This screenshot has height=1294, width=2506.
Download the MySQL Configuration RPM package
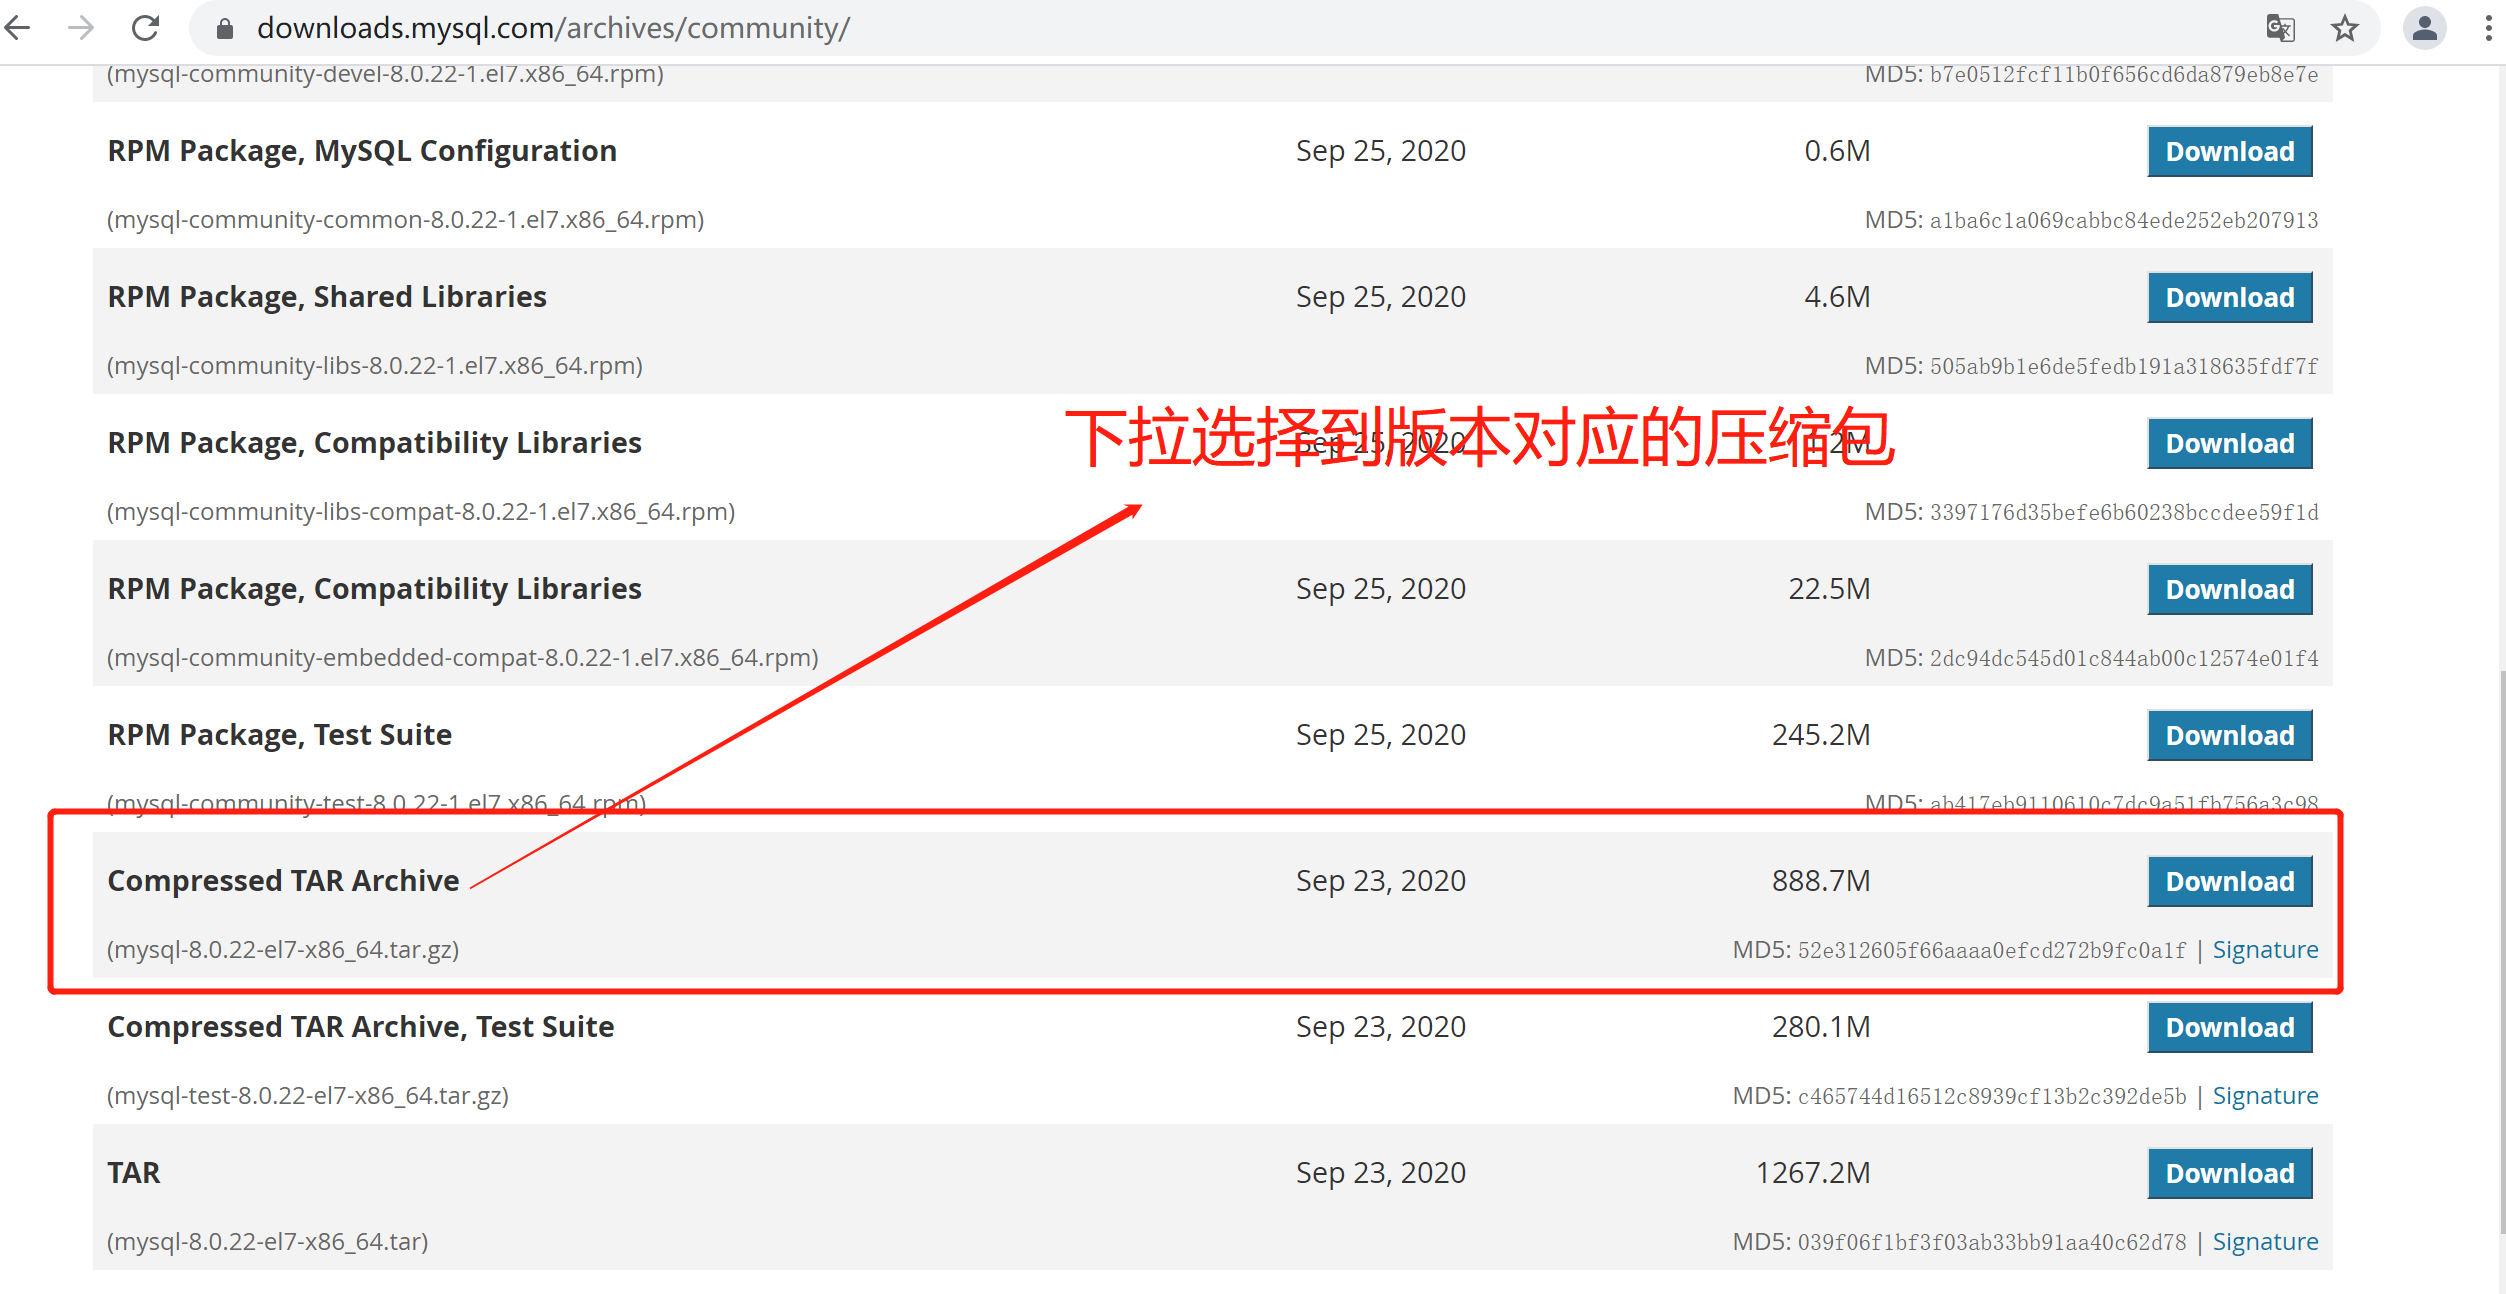2229,152
